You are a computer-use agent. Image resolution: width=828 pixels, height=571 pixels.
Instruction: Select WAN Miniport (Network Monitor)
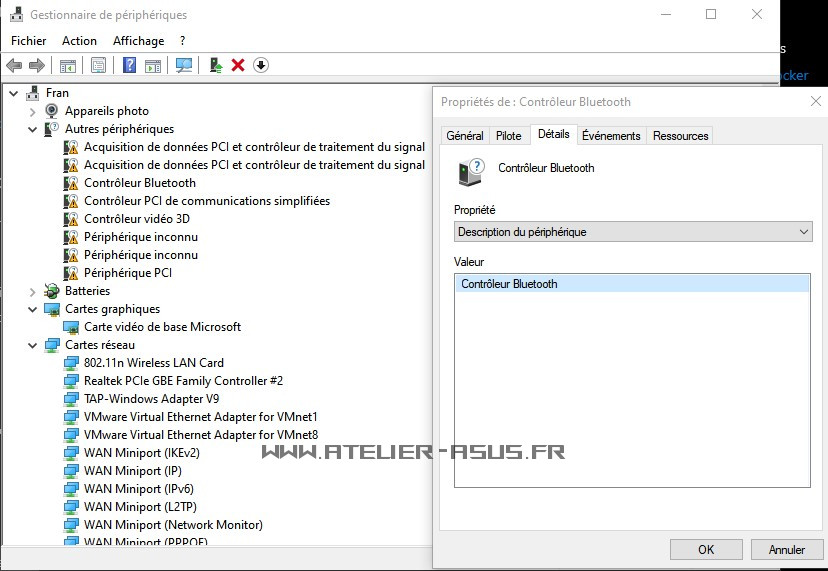173,525
